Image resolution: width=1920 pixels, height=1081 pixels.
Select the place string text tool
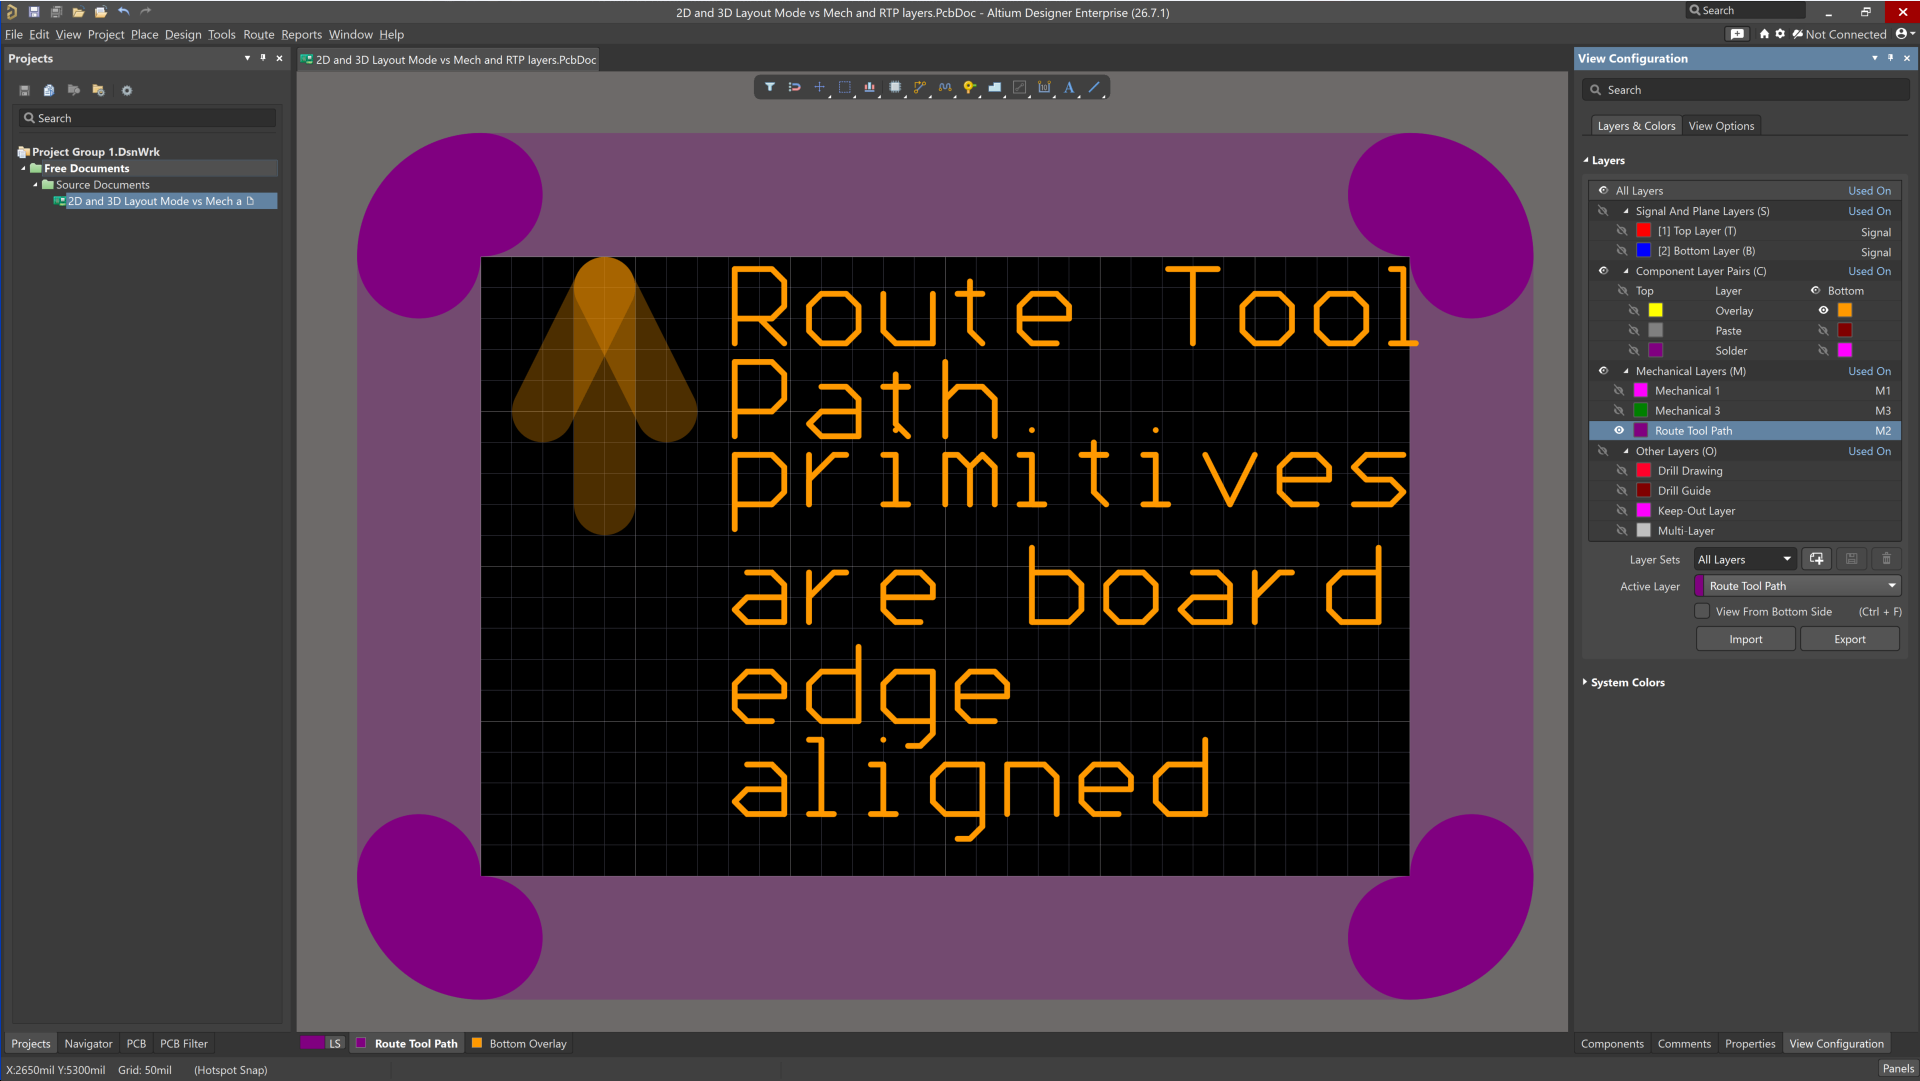click(x=1069, y=88)
